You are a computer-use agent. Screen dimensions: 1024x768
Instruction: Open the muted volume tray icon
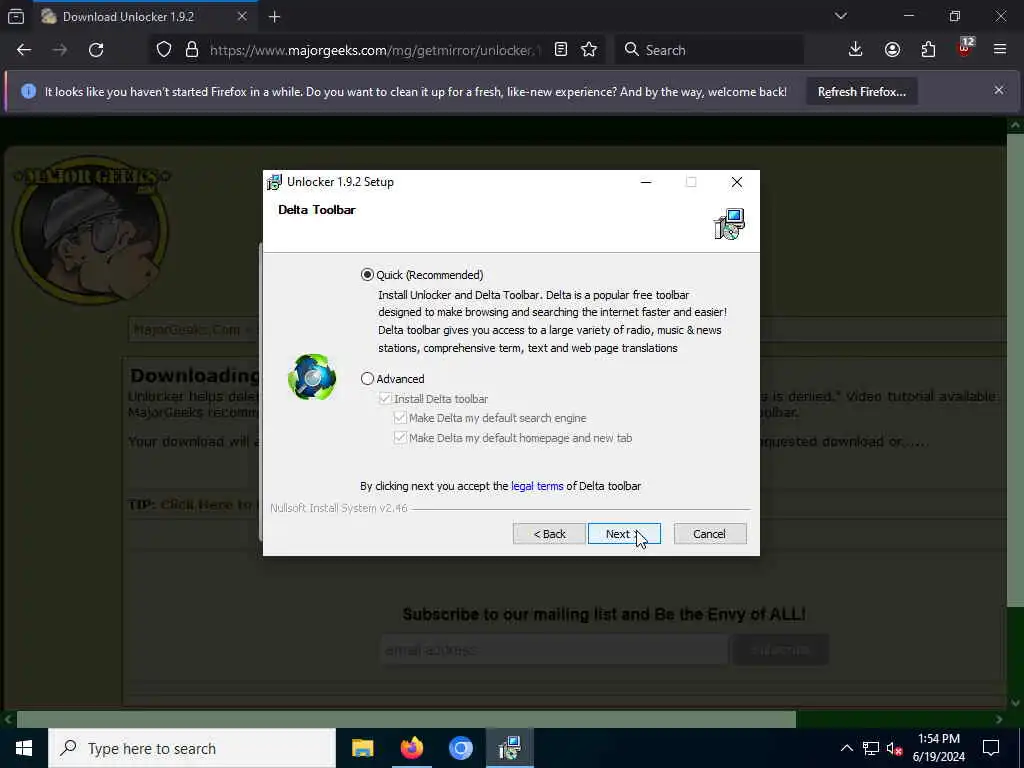pos(894,748)
